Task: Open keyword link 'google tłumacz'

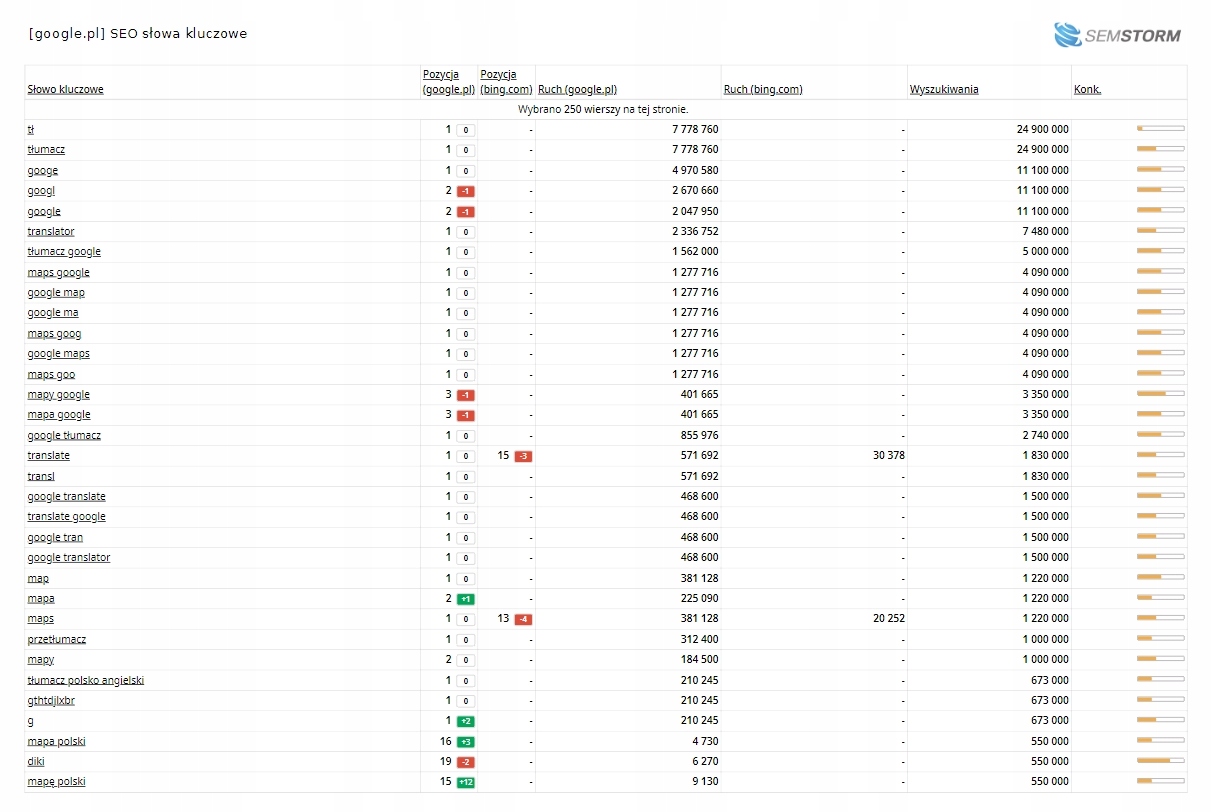Action: click(64, 436)
